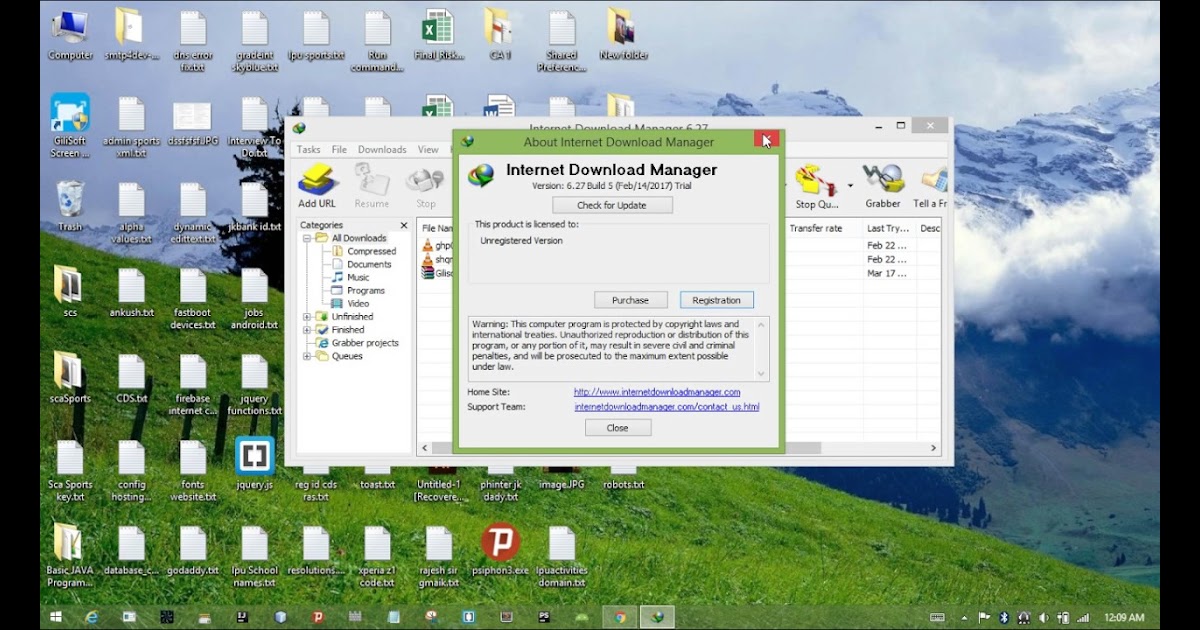Expand the Queues category node
The width and height of the screenshot is (1200, 630).
pyautogui.click(x=307, y=355)
